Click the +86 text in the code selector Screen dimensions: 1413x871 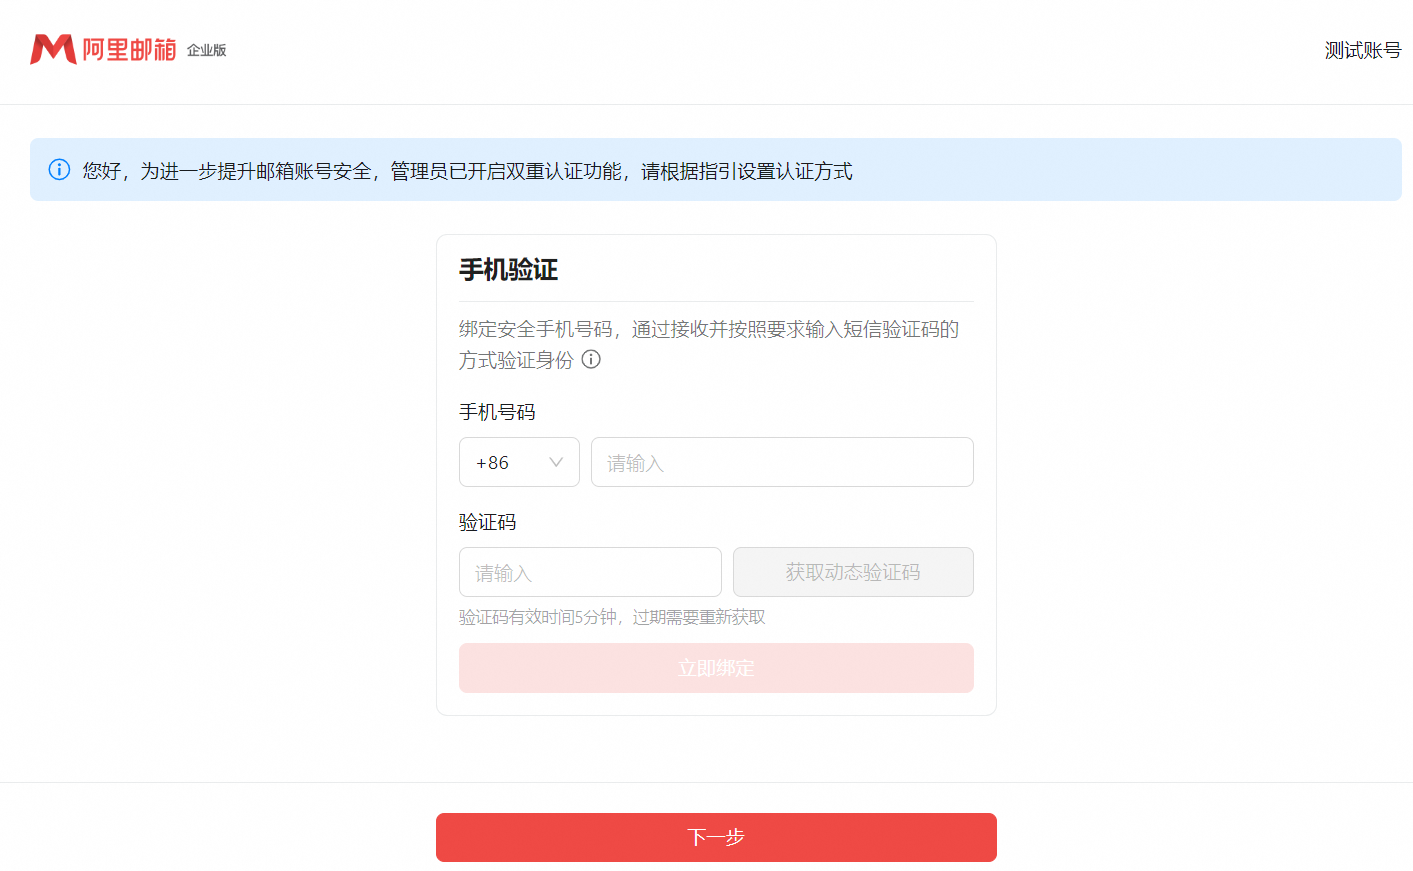(x=492, y=463)
